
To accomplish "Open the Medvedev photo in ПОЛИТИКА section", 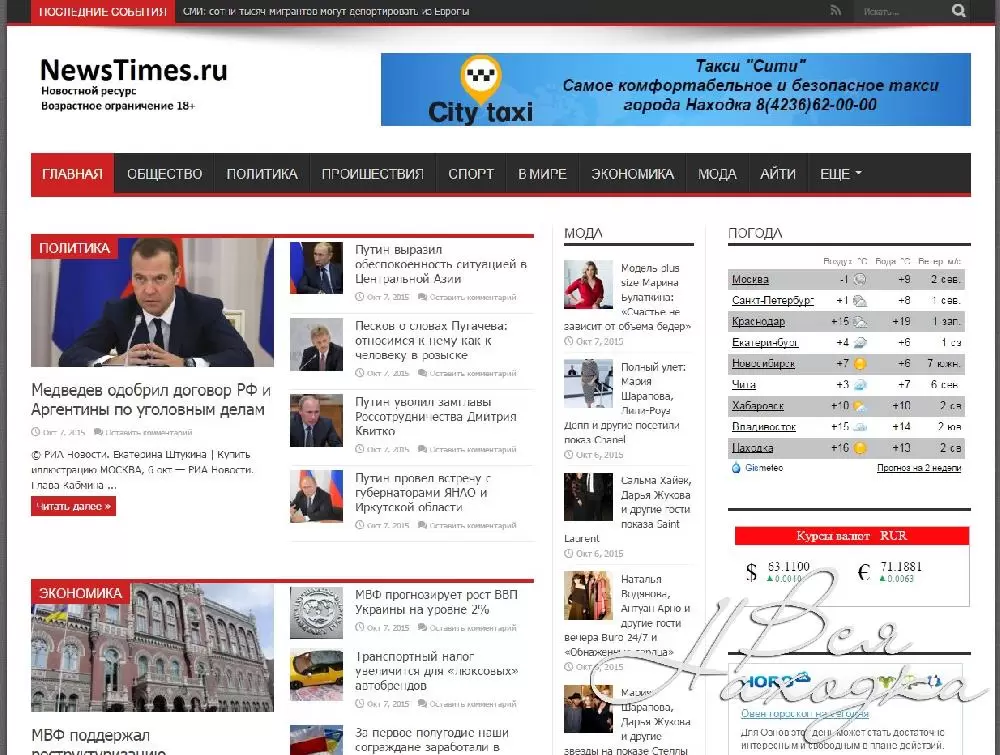I will tap(152, 303).
